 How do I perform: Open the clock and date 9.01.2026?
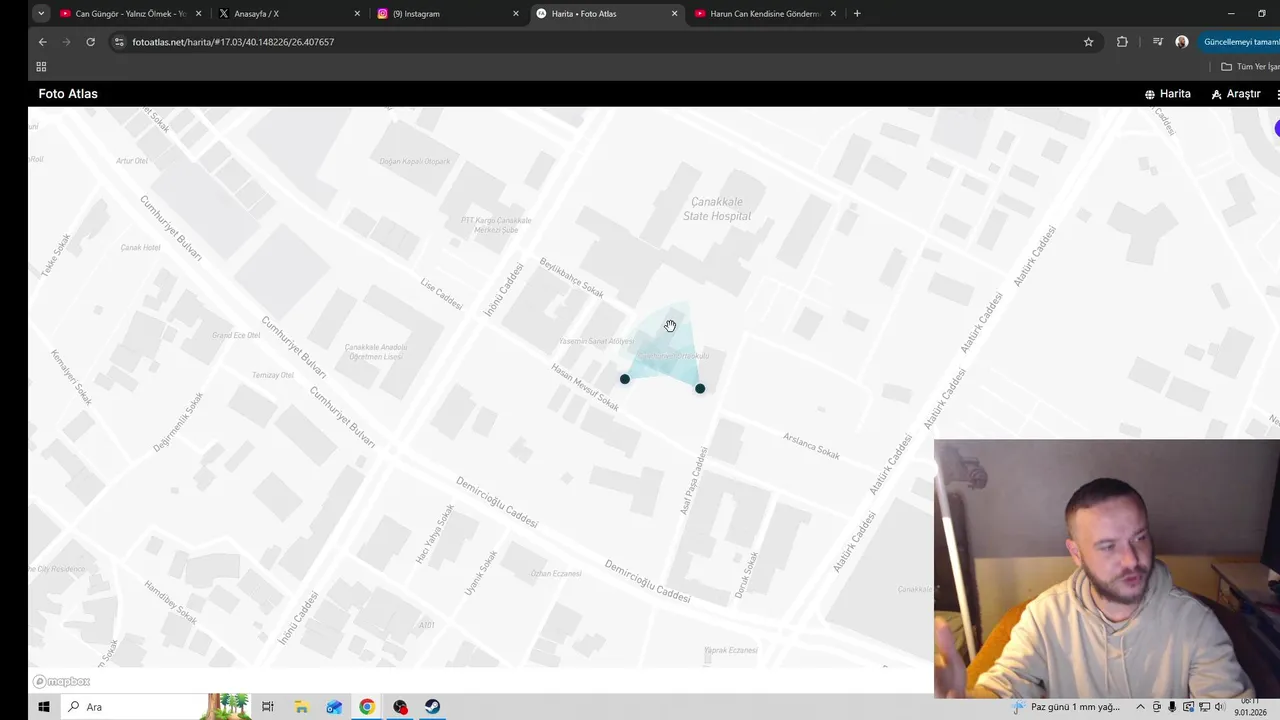(1251, 707)
